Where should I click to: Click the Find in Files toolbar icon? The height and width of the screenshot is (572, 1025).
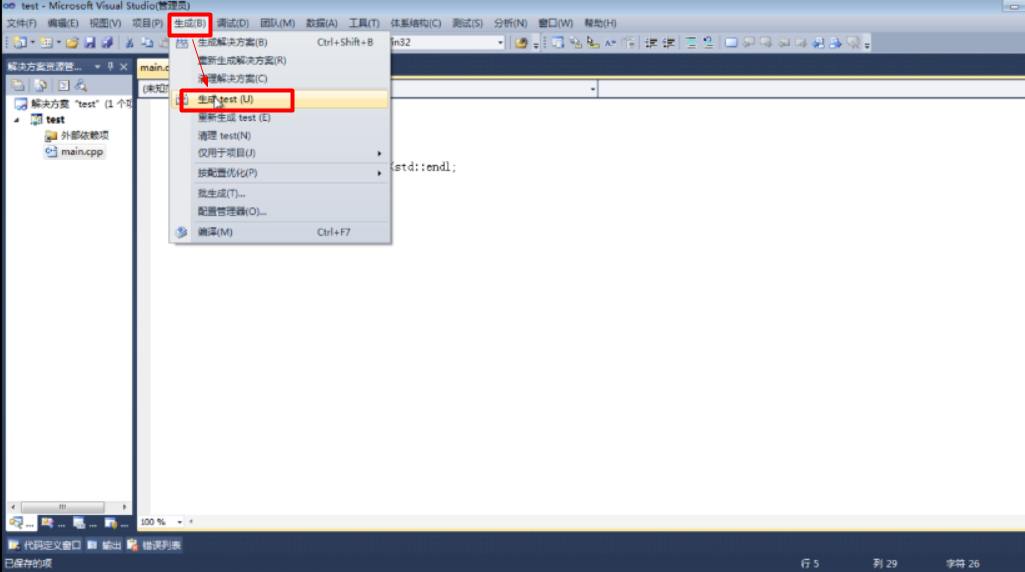[521, 43]
